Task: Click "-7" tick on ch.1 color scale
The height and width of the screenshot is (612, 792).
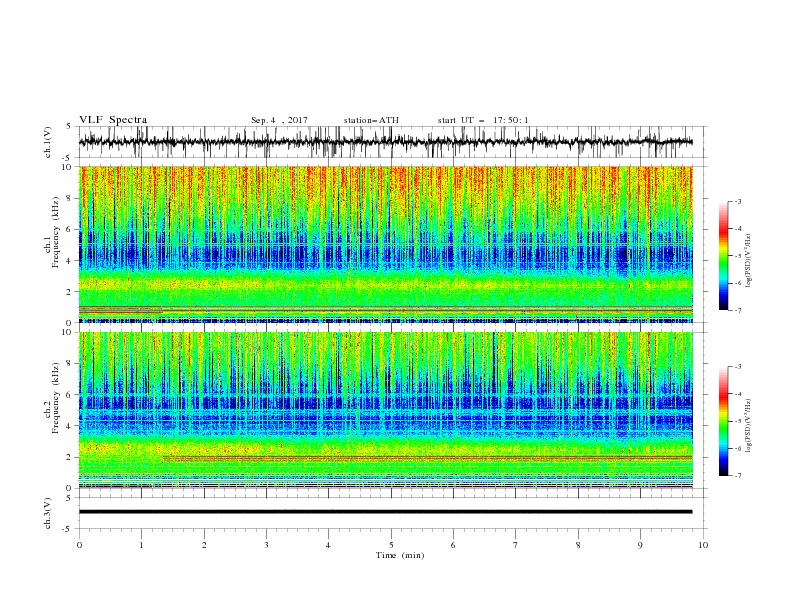Action: coord(738,310)
